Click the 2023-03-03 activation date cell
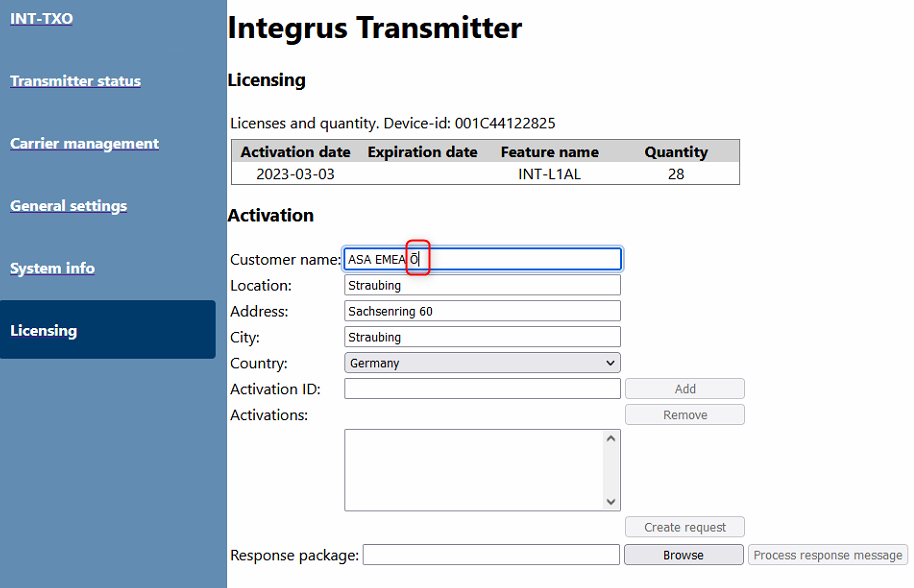 point(296,174)
